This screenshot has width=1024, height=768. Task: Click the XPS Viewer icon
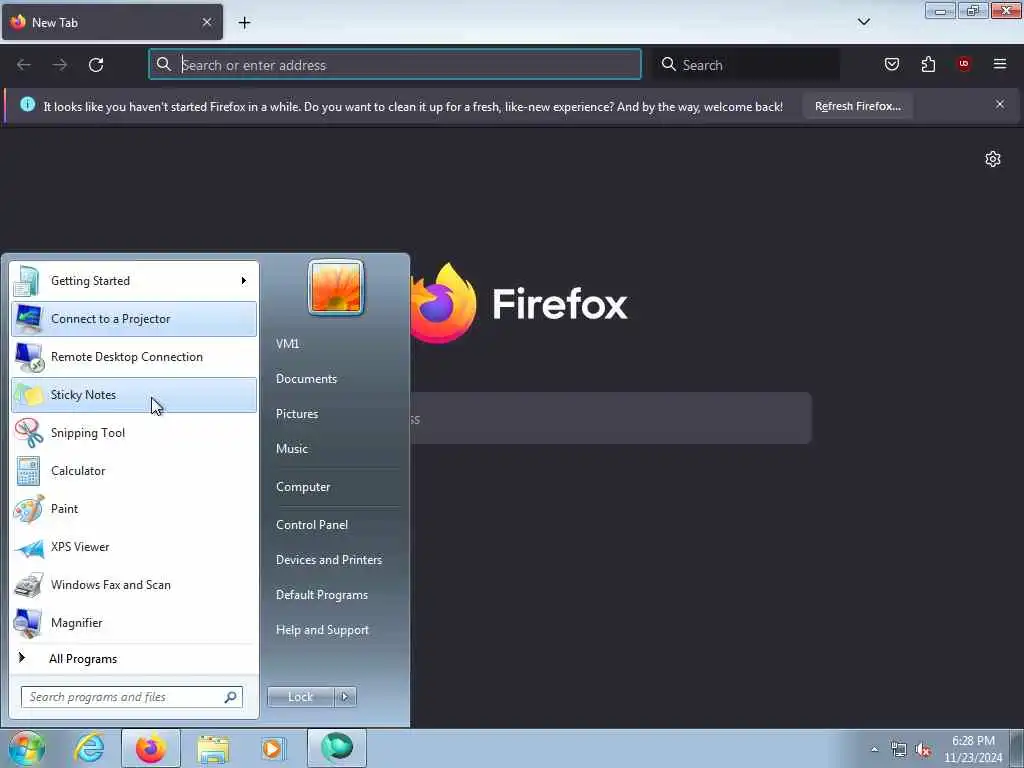click(x=29, y=548)
